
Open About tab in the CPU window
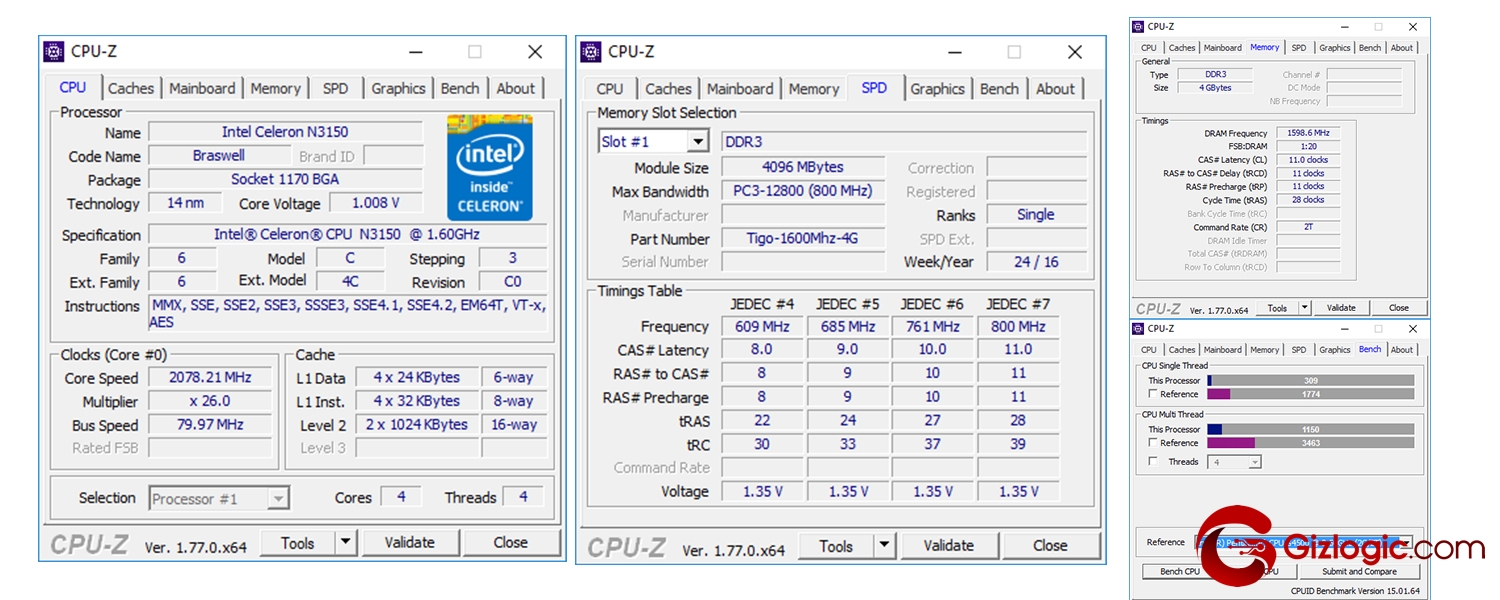516,88
